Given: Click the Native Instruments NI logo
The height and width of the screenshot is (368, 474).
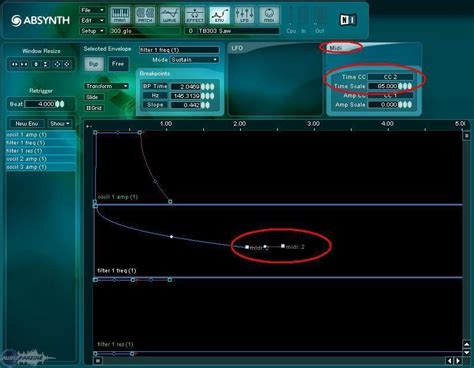Looking at the screenshot, I should (x=348, y=20).
